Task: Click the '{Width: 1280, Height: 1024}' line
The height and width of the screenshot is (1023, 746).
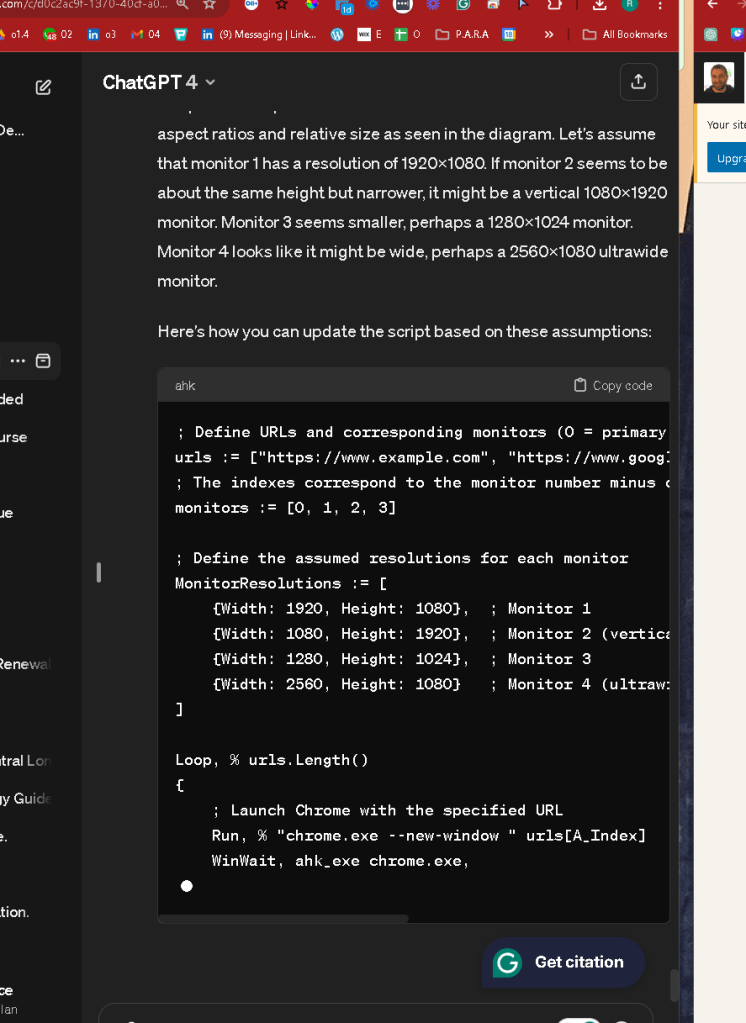Action: tap(340, 659)
